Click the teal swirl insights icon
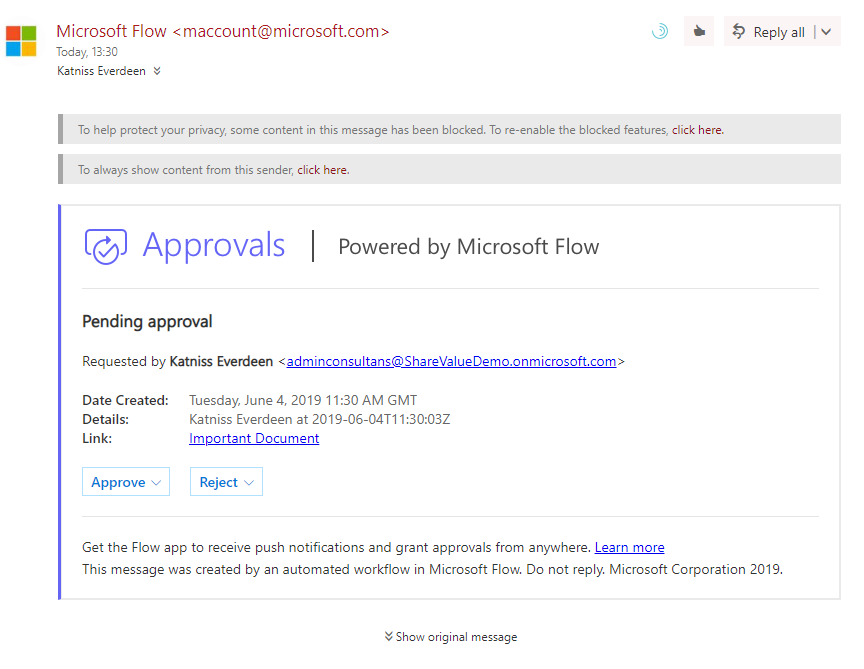The width and height of the screenshot is (864, 669). tap(660, 31)
